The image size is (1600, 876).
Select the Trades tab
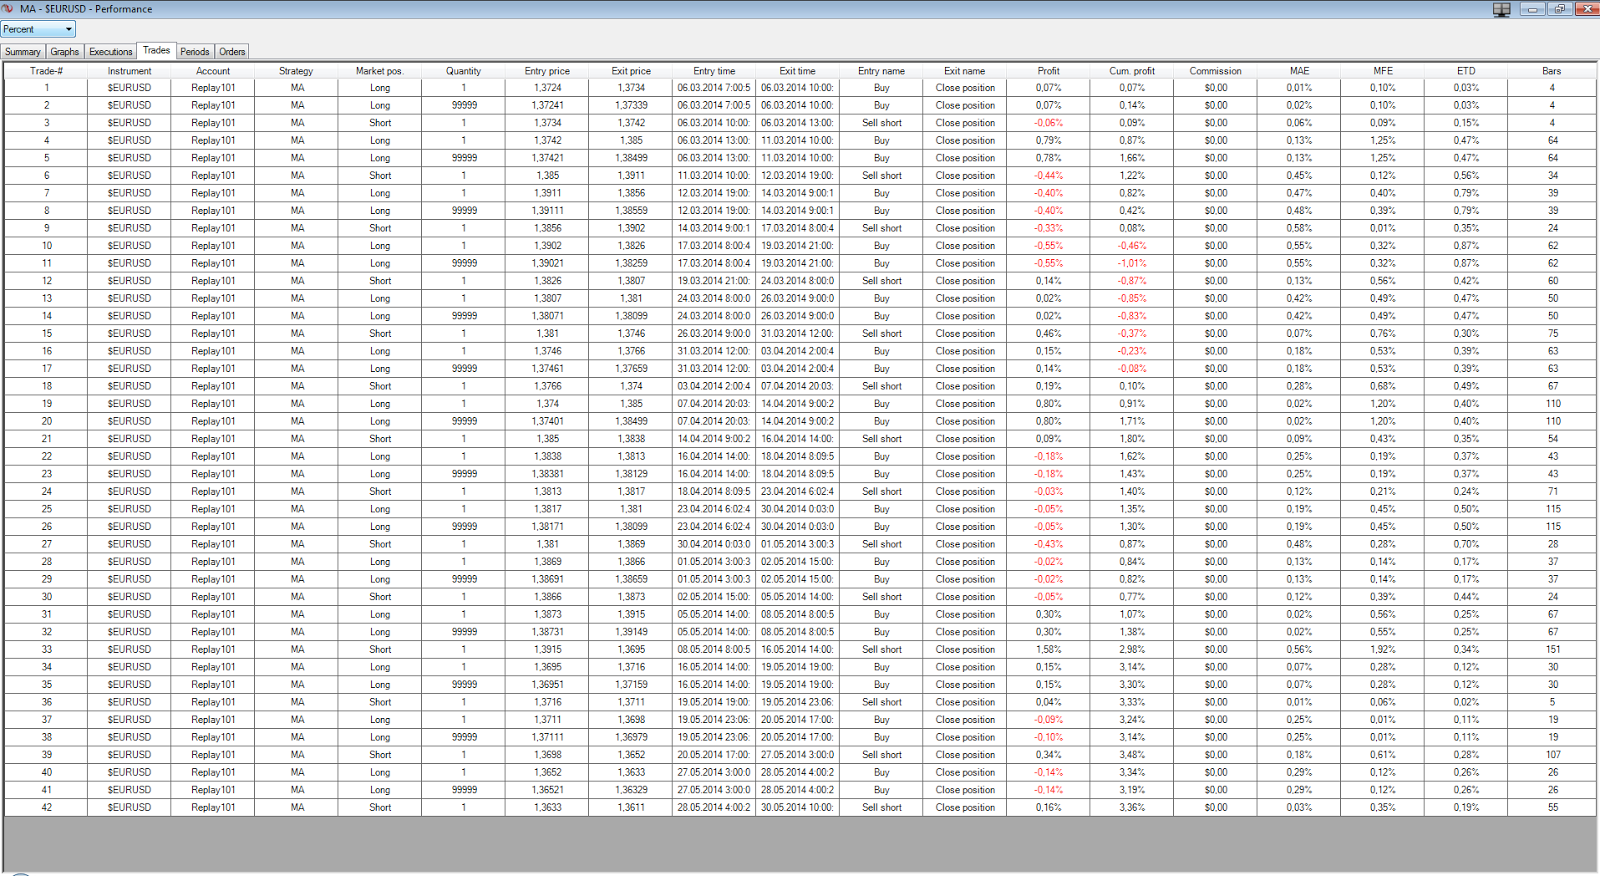point(157,50)
